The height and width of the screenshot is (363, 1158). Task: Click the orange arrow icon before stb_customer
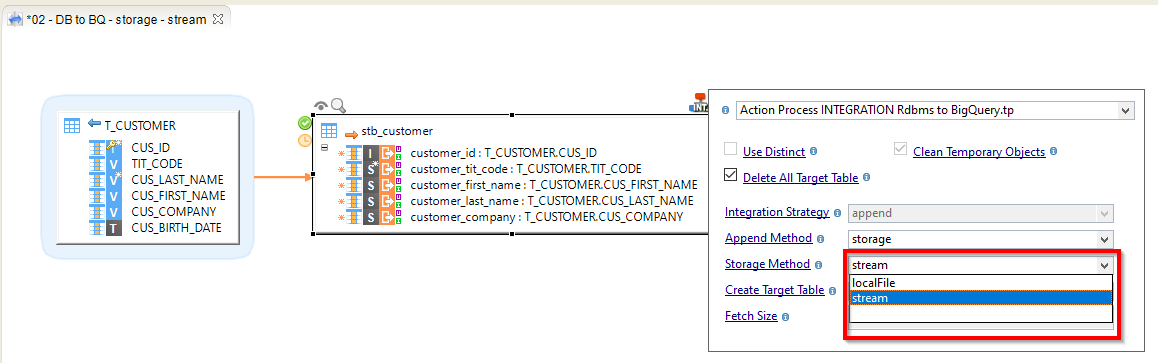coord(352,134)
